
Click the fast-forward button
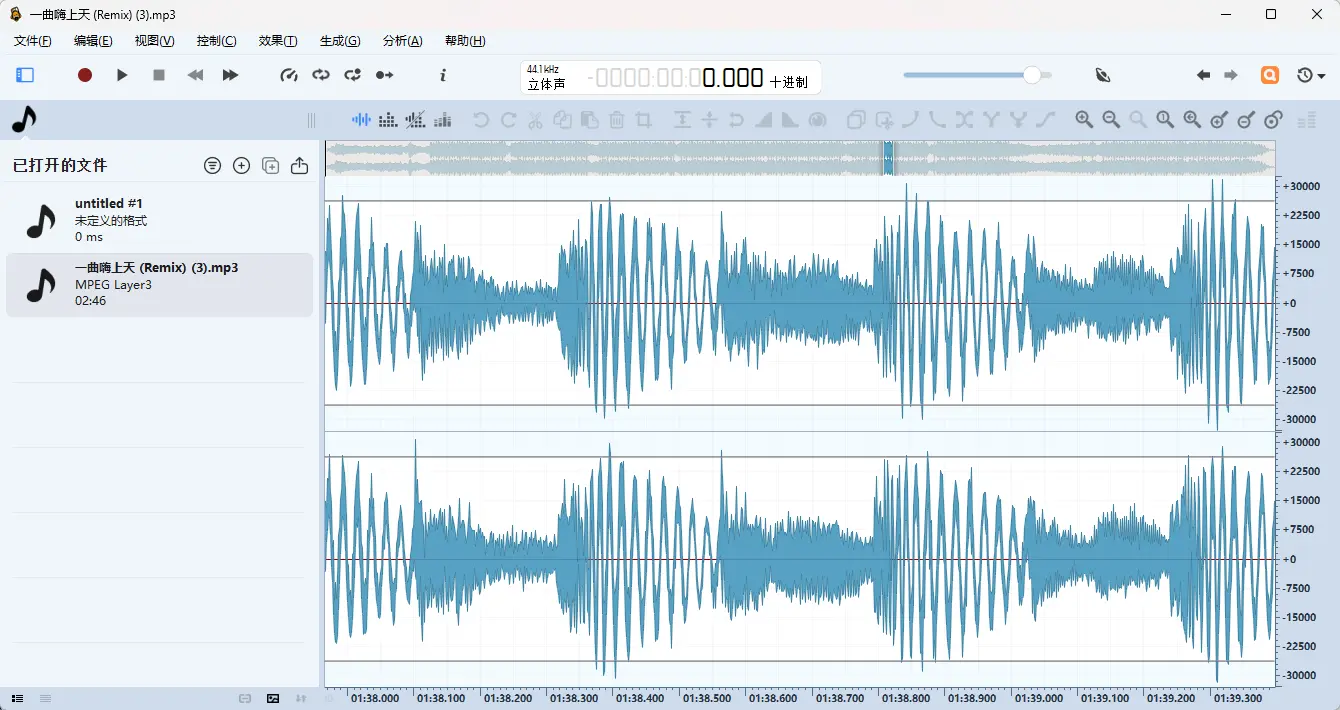(x=230, y=75)
